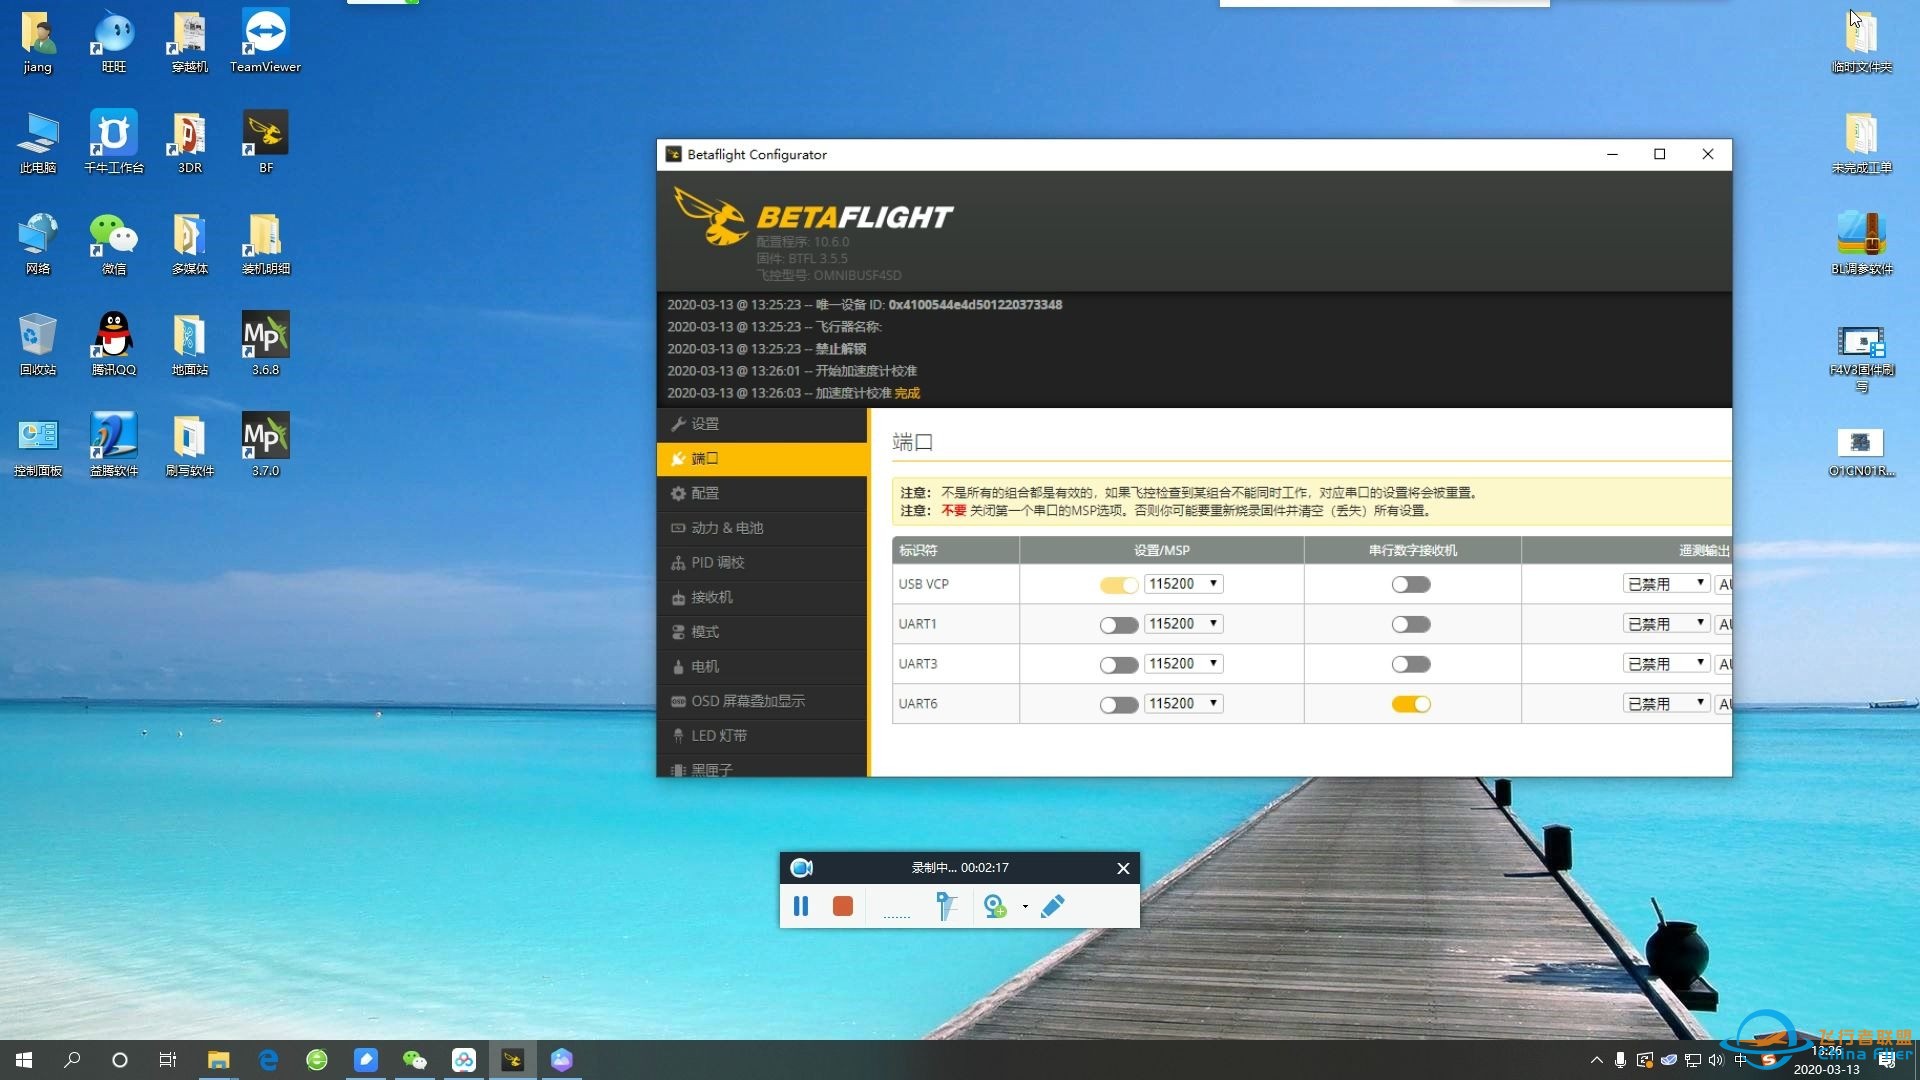Open the 临时文件夹 folder icon
The height and width of the screenshot is (1080, 1920).
click(1862, 41)
